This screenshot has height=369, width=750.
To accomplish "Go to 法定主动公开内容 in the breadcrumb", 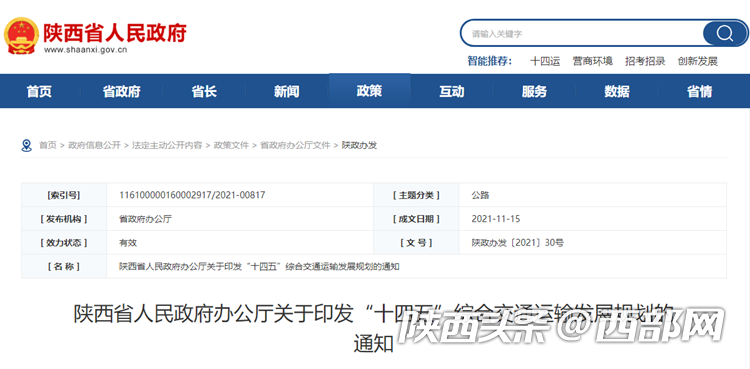I will click(166, 145).
